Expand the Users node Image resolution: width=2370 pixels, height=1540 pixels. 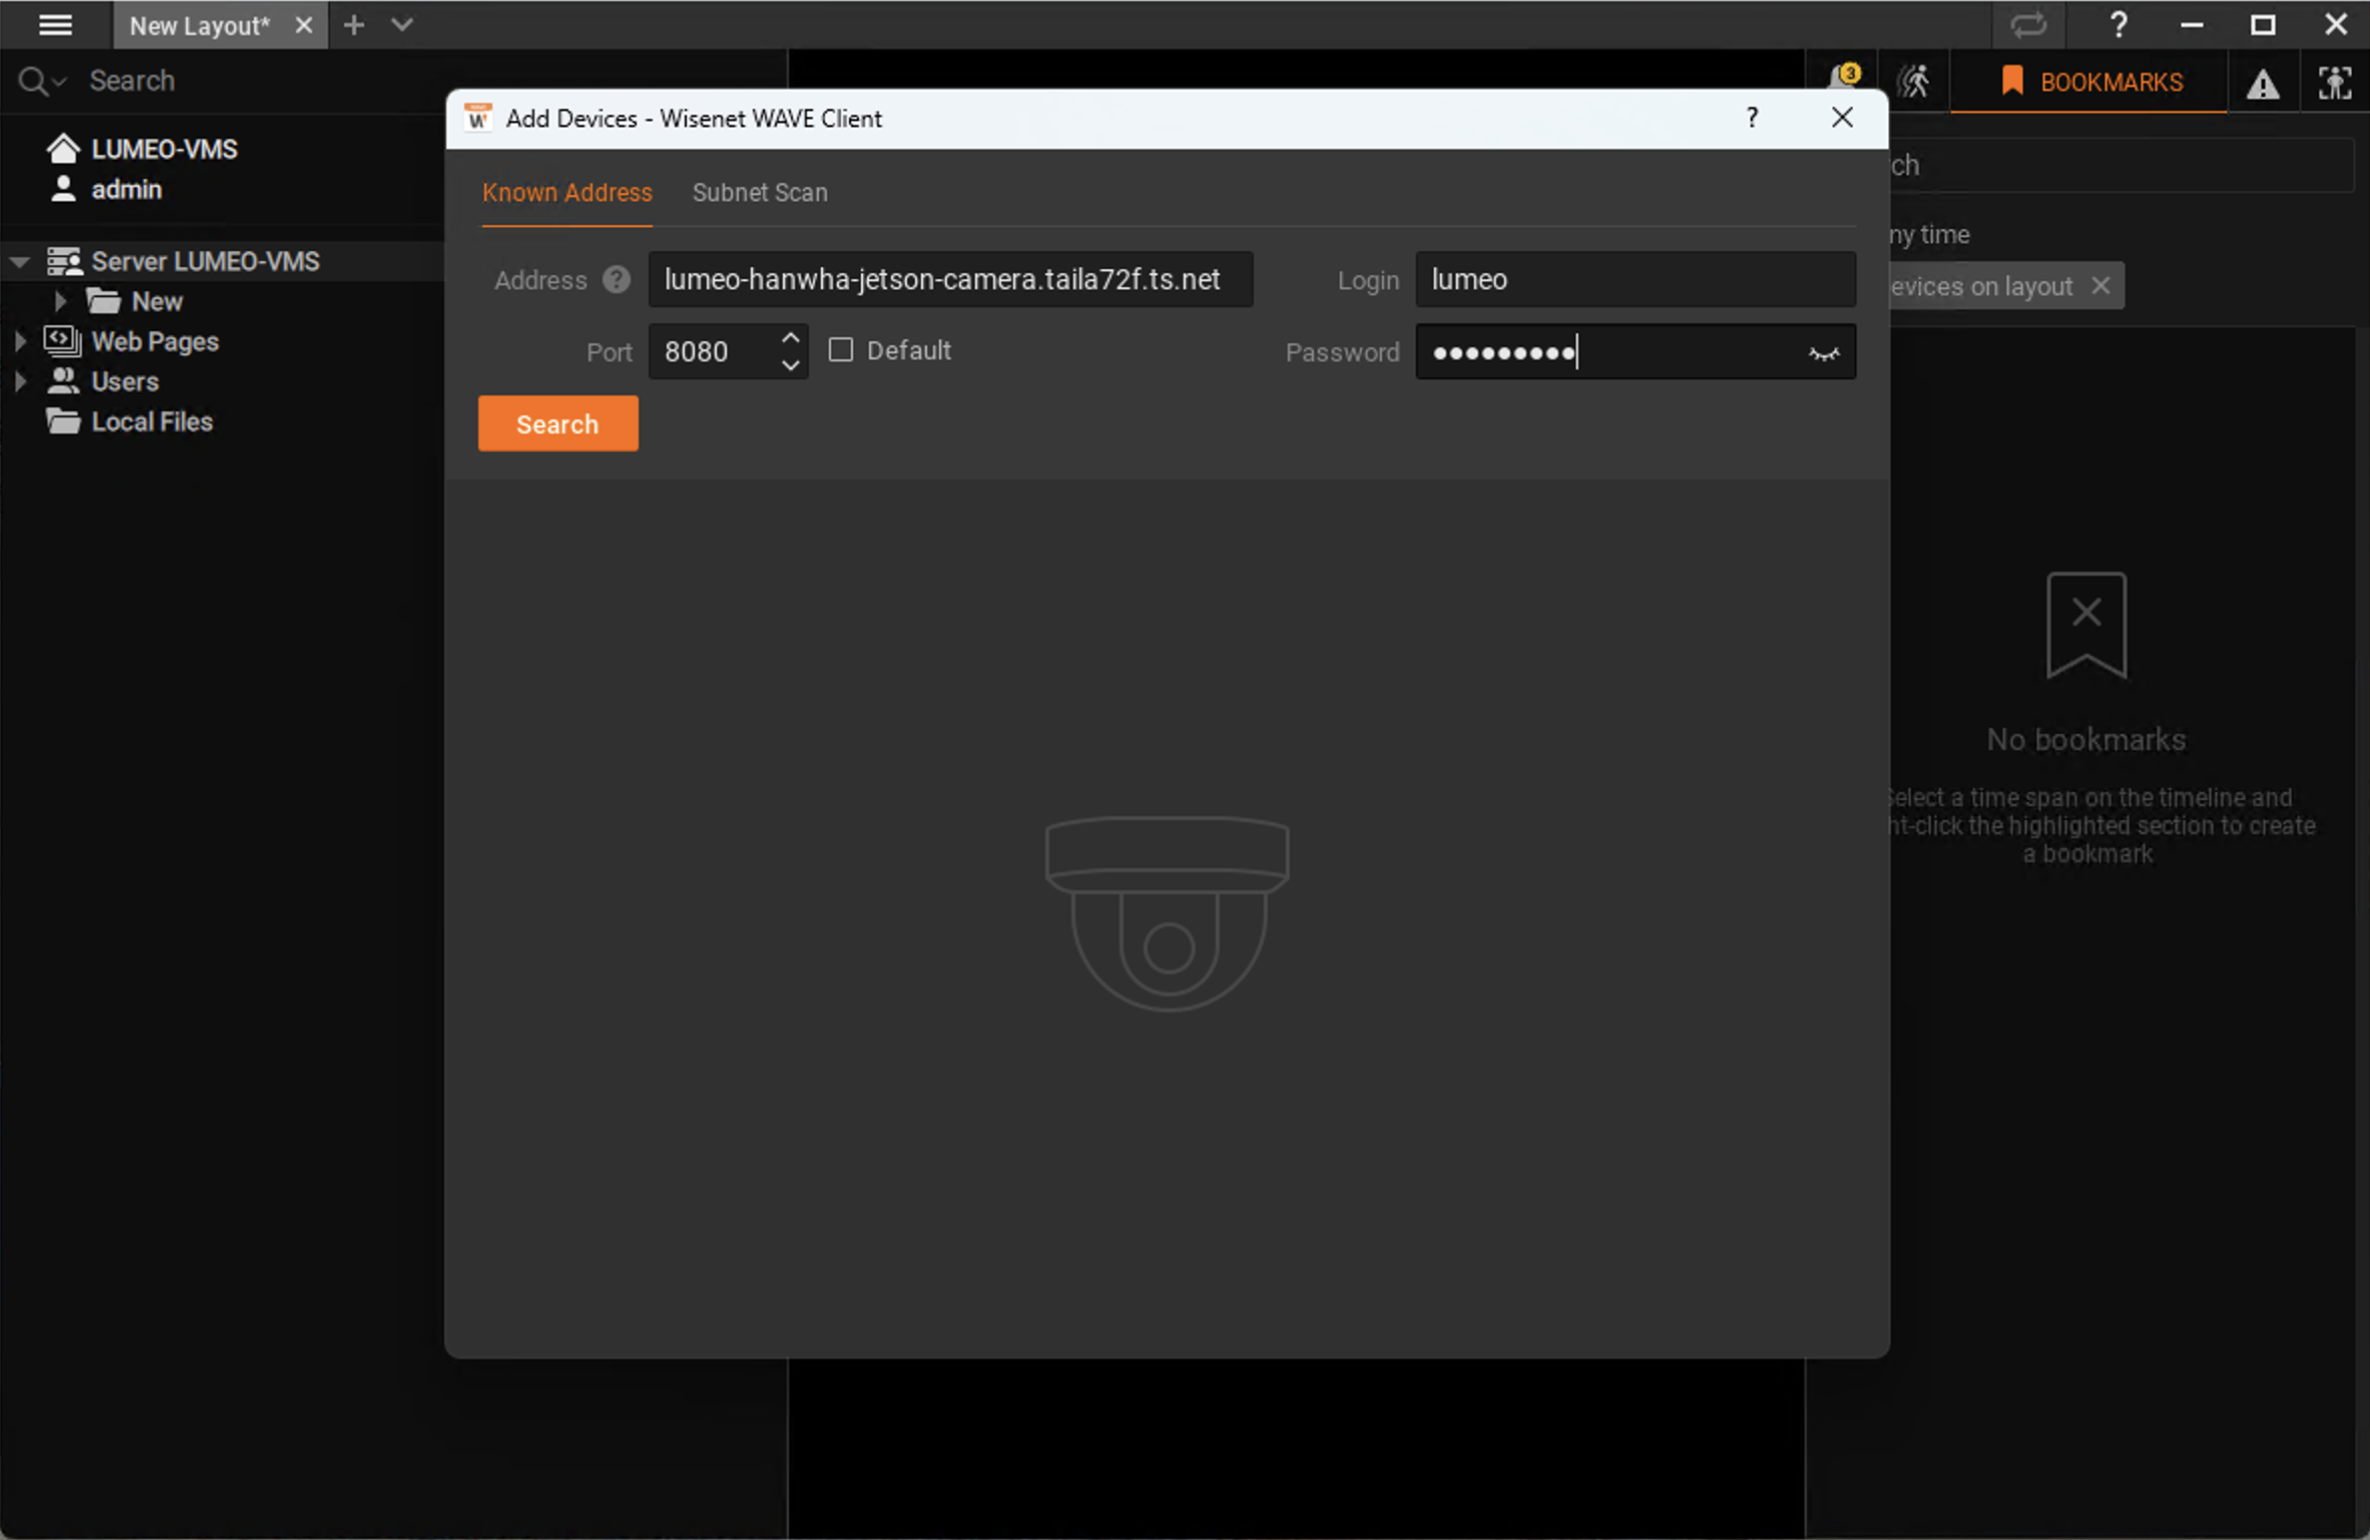[20, 381]
